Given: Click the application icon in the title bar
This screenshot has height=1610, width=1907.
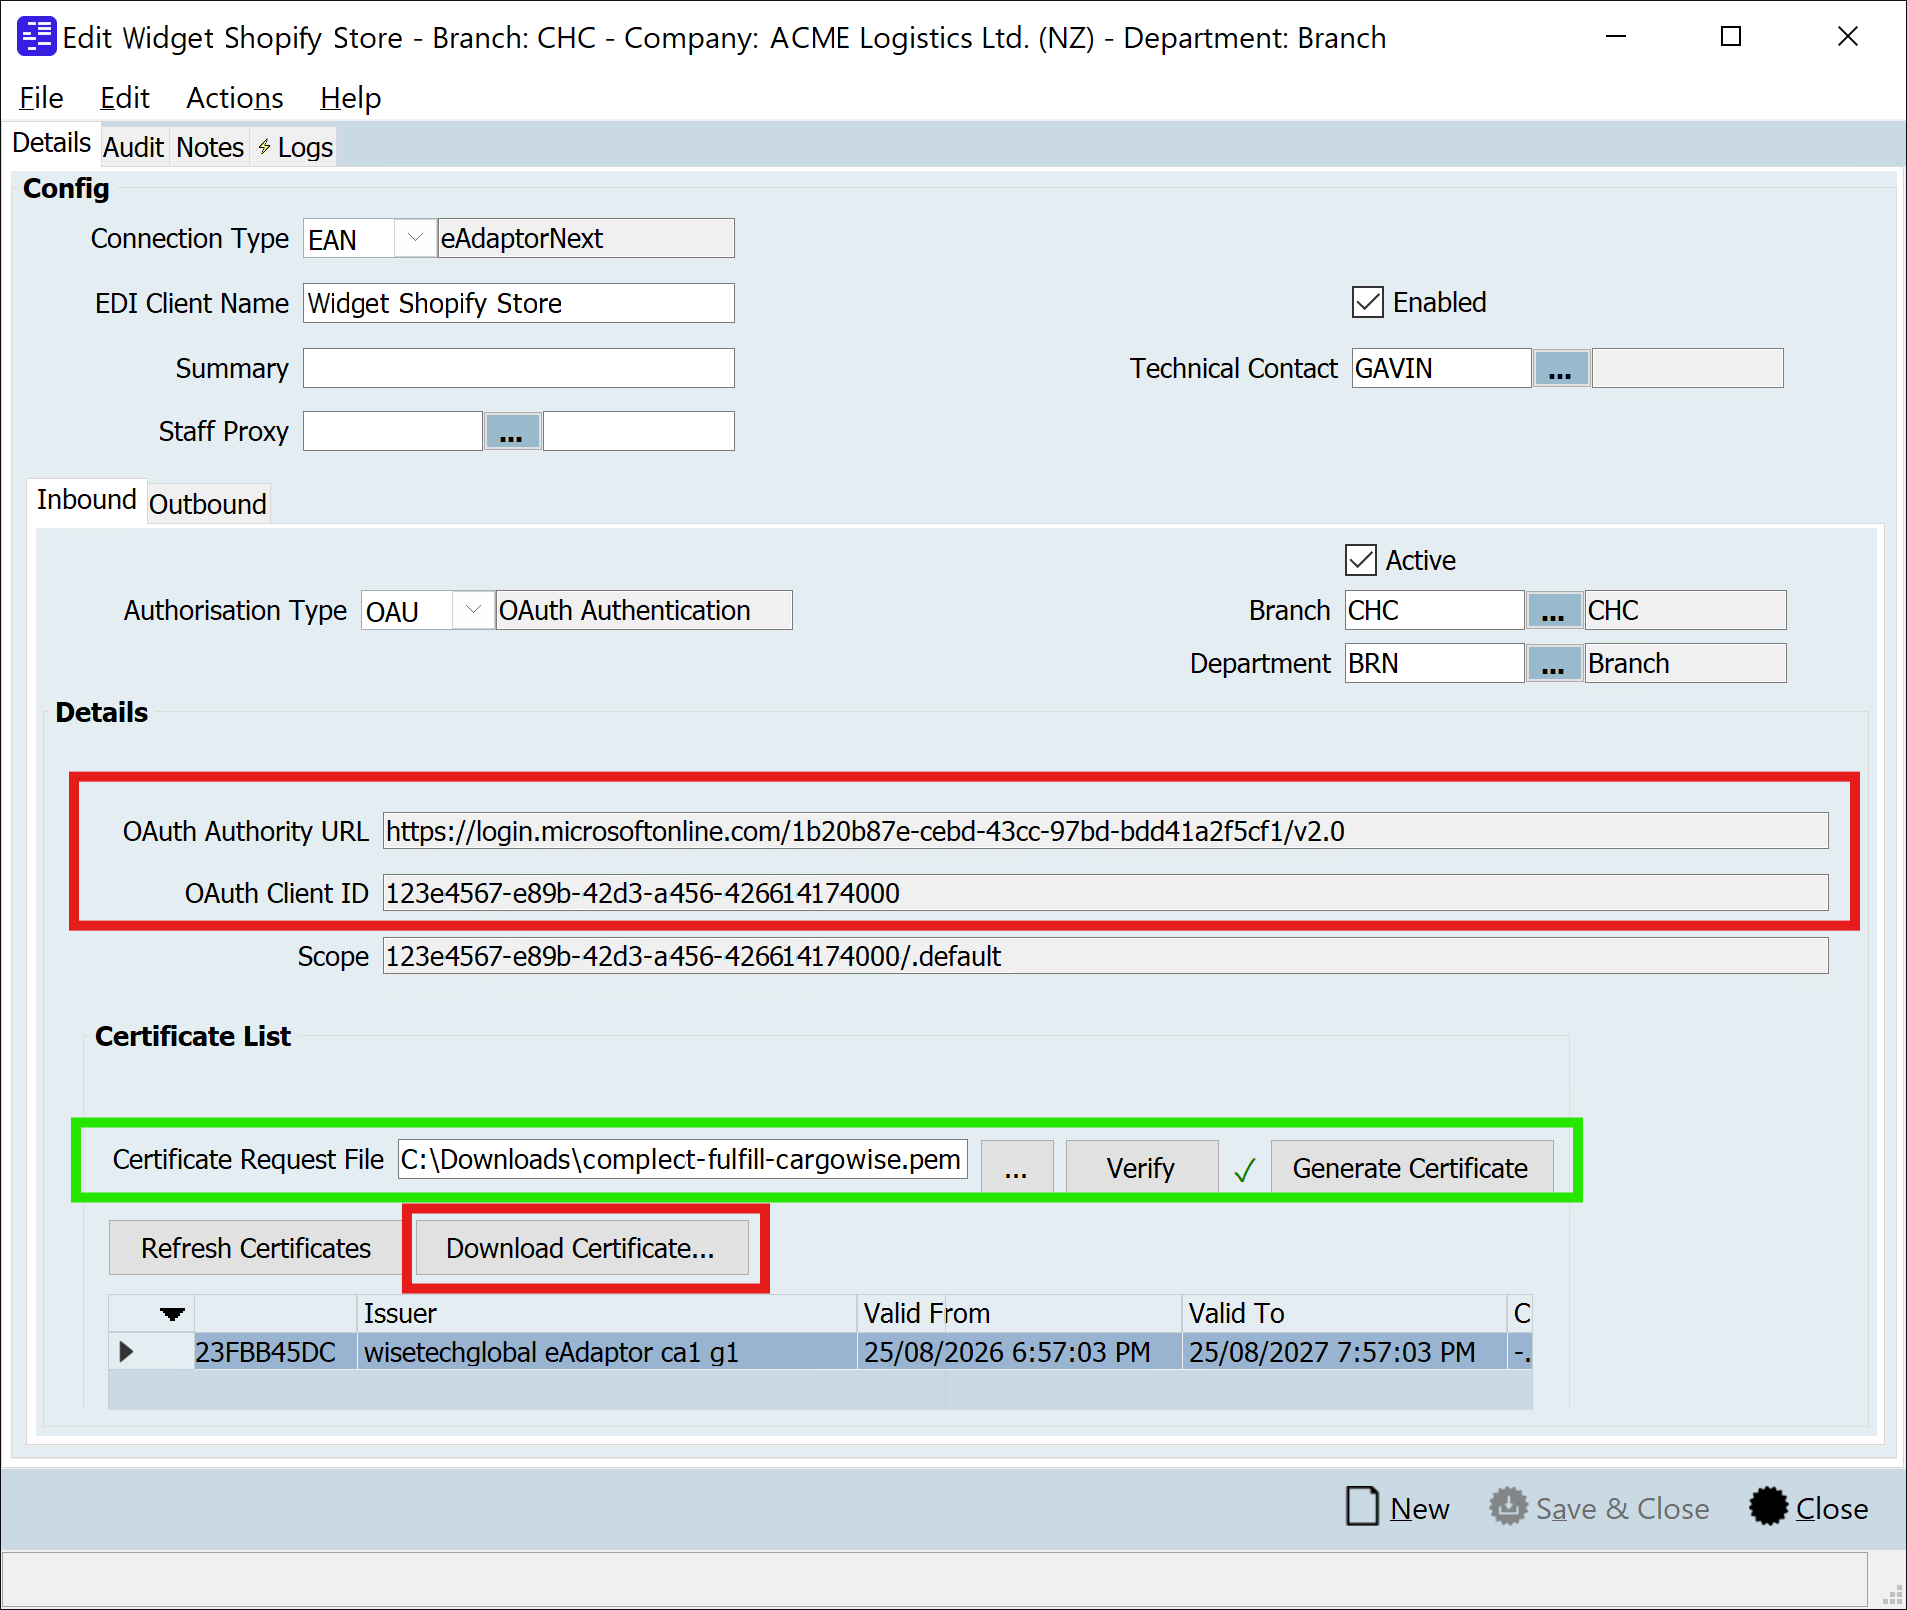Looking at the screenshot, I should [x=37, y=37].
